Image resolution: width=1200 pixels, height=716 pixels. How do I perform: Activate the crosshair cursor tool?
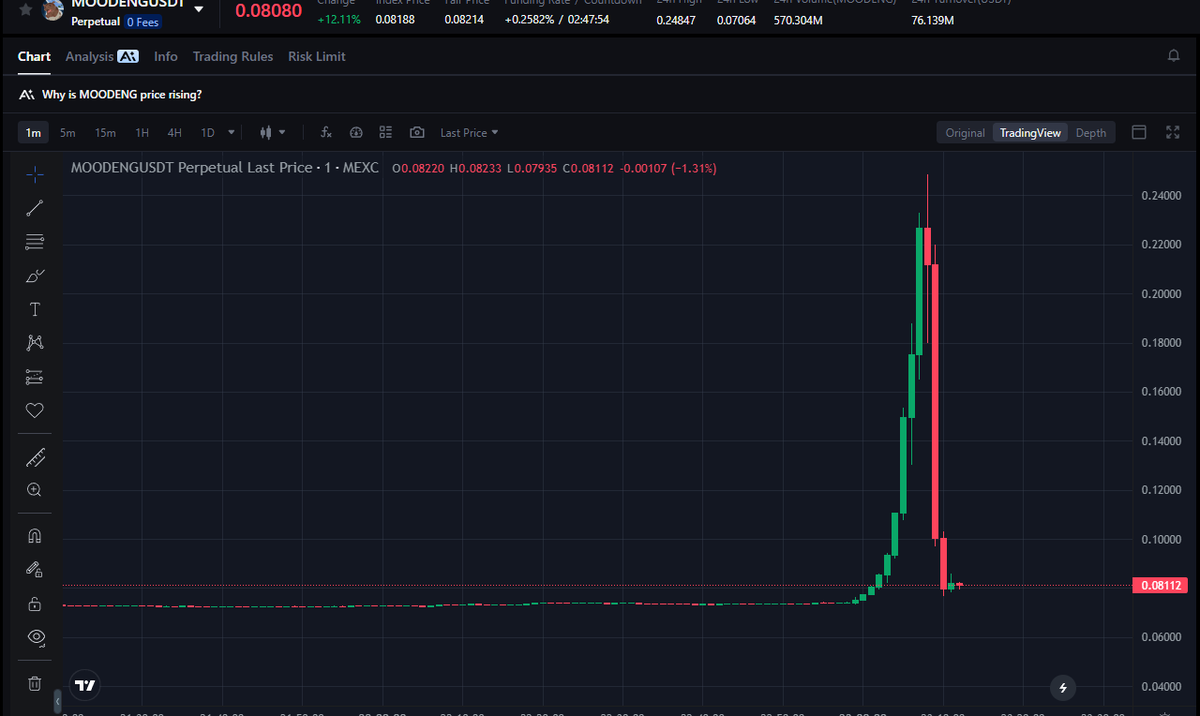coord(34,174)
